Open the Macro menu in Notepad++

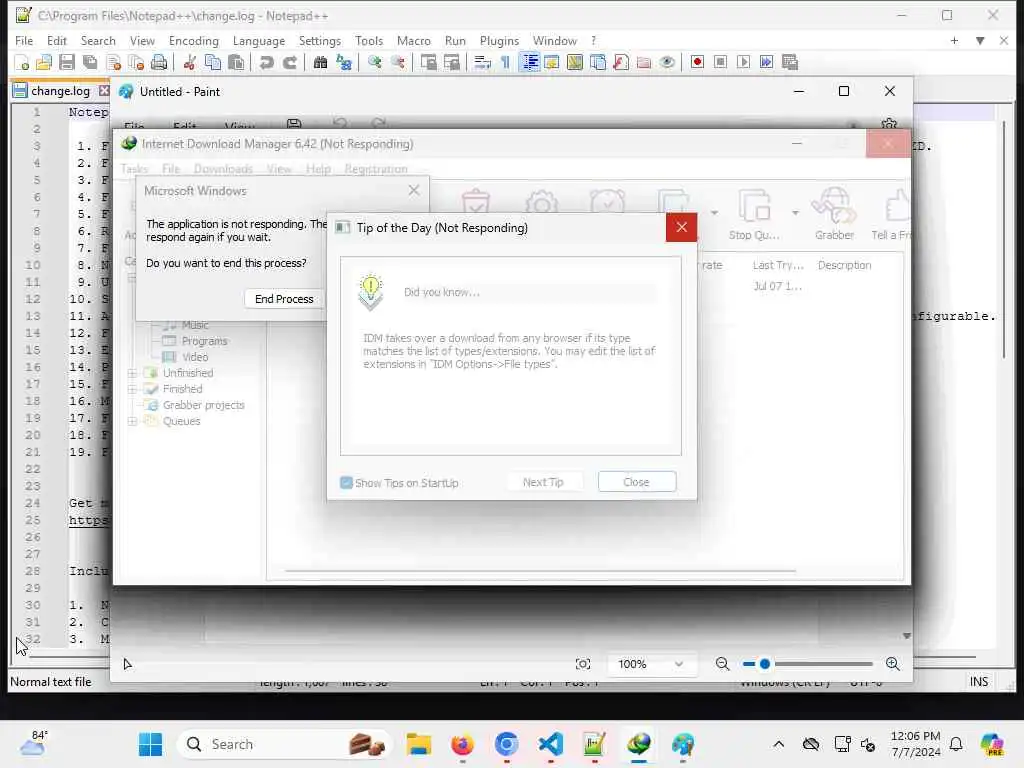413,40
